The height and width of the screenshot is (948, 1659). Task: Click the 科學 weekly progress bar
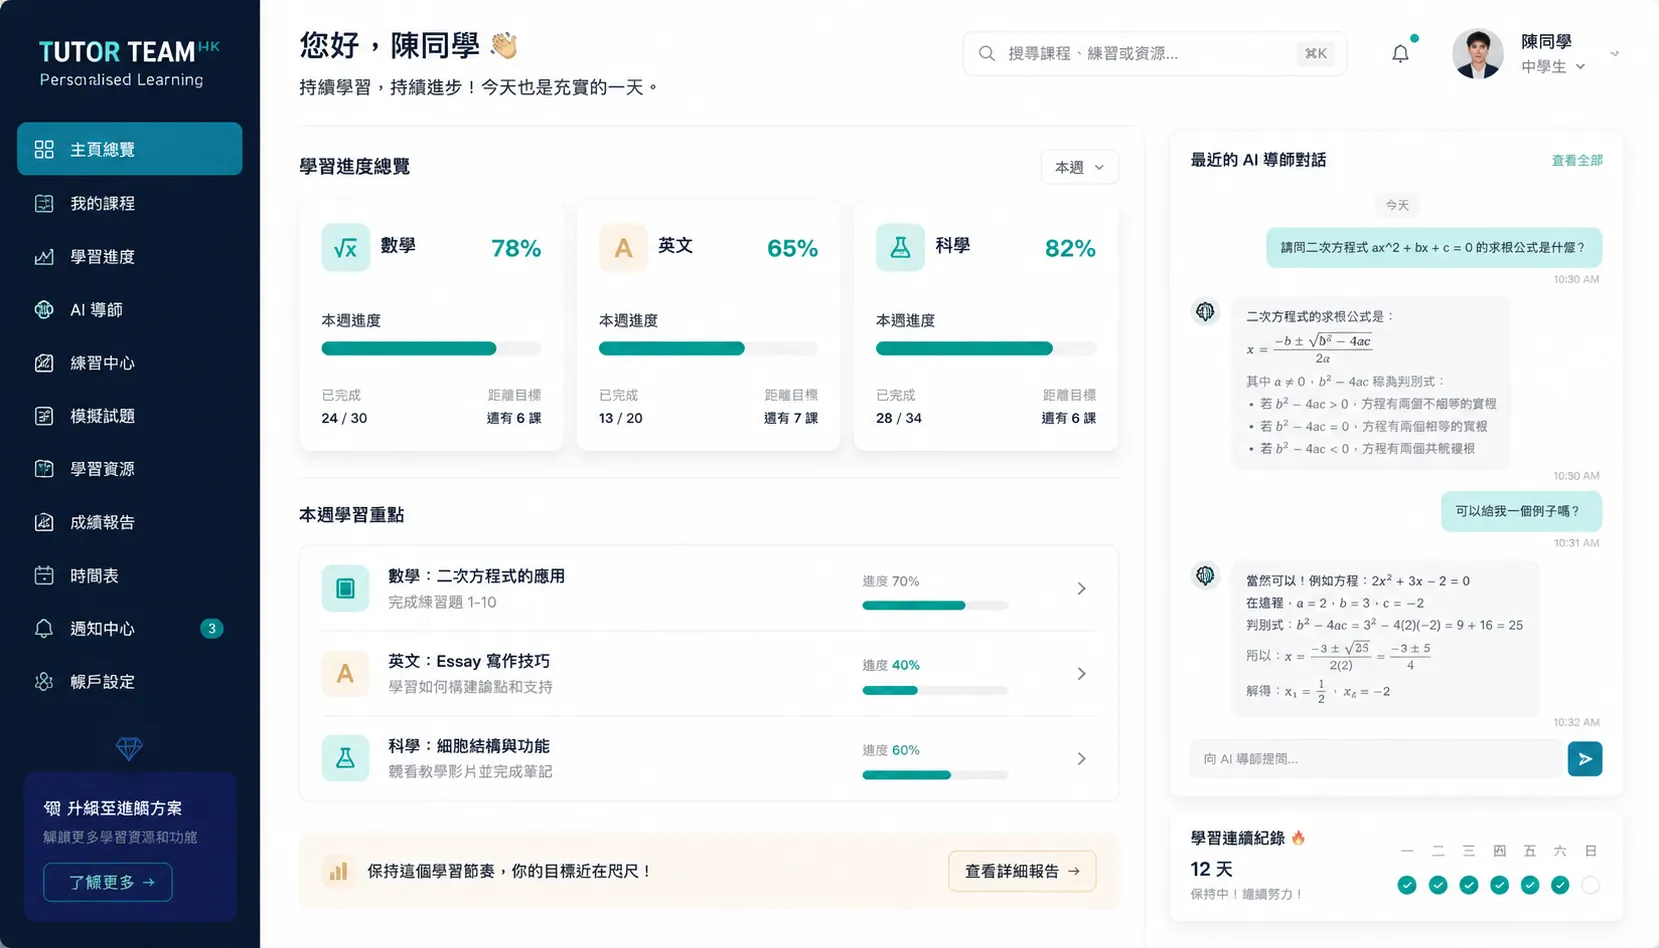[986, 348]
